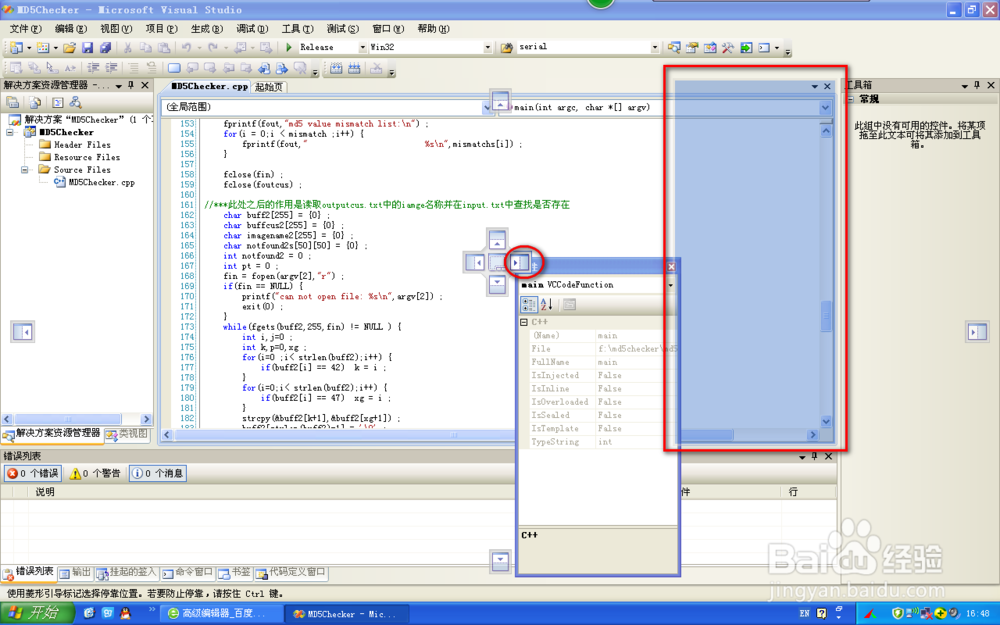This screenshot has height=625, width=1000.
Task: Open the Win32 platform dropdown
Action: click(487, 47)
